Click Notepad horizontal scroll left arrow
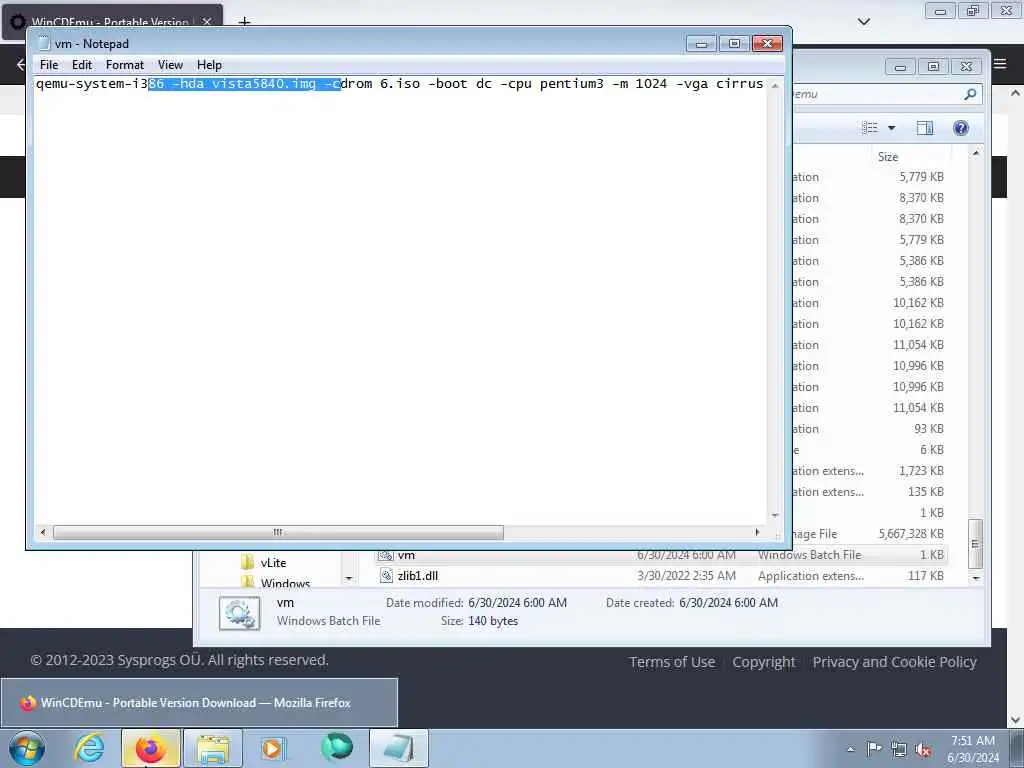 (43, 532)
